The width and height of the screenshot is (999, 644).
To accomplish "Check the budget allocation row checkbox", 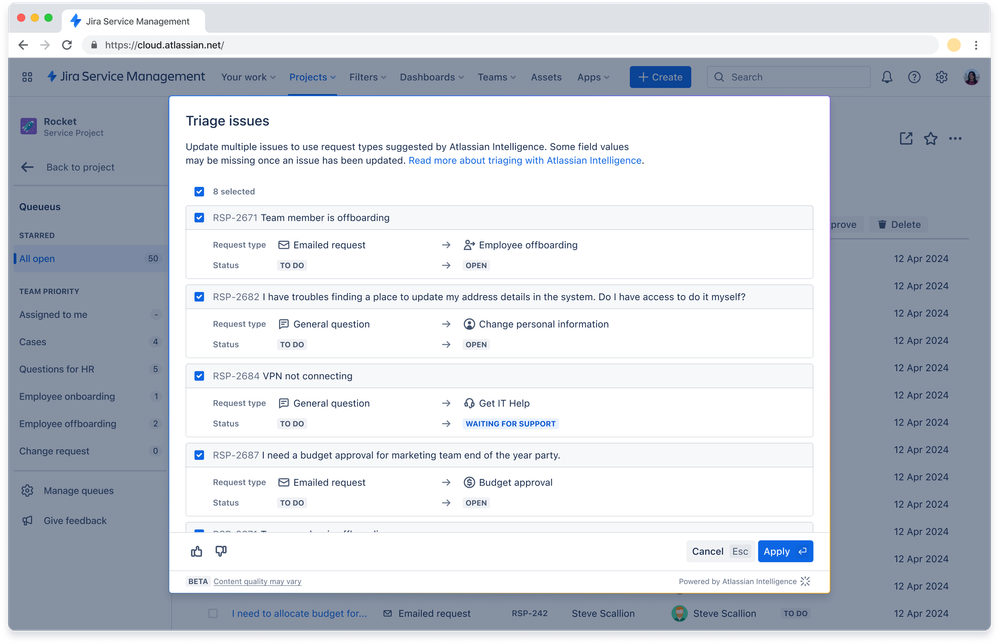I will coord(213,613).
